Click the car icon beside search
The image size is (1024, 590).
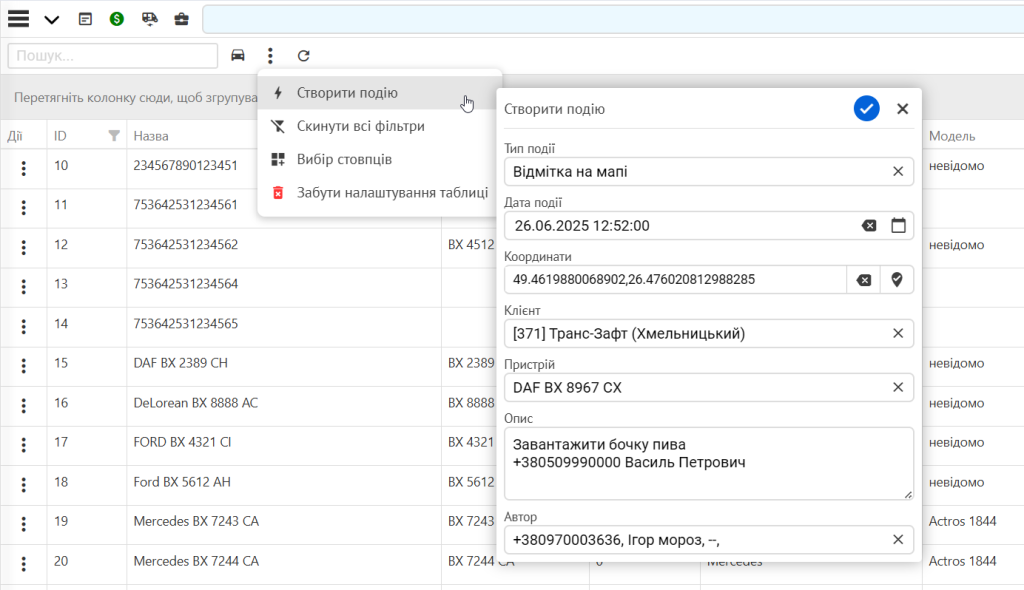pos(238,56)
